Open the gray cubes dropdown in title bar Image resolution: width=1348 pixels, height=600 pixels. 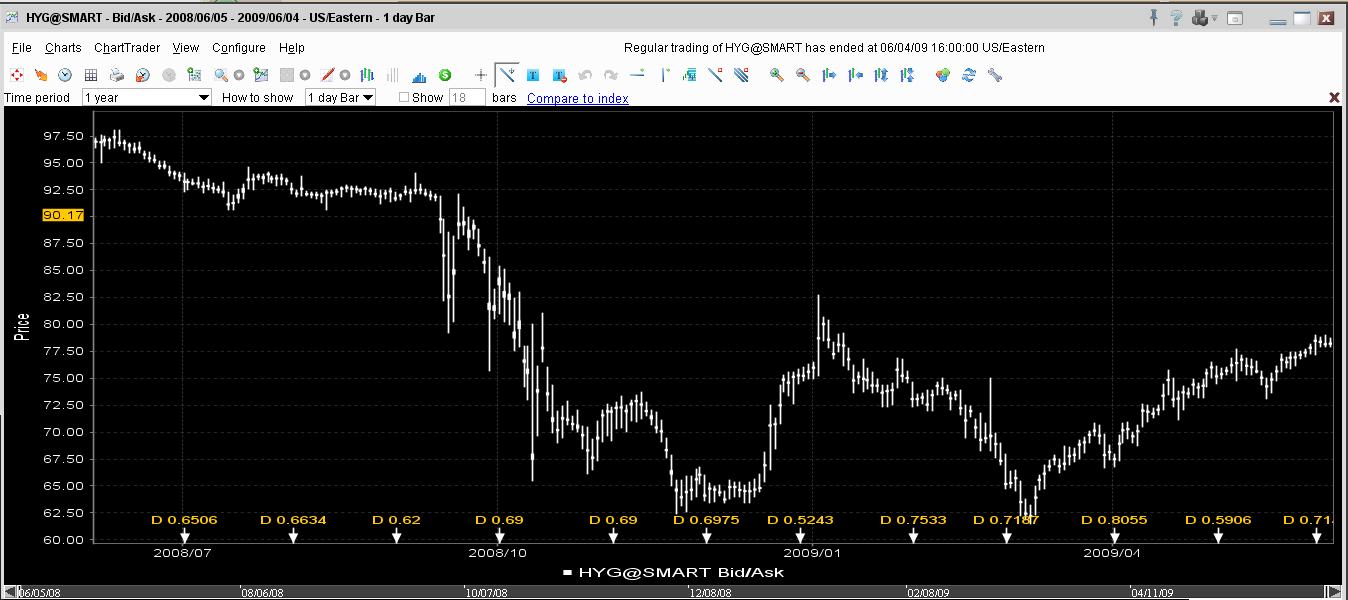(1204, 18)
